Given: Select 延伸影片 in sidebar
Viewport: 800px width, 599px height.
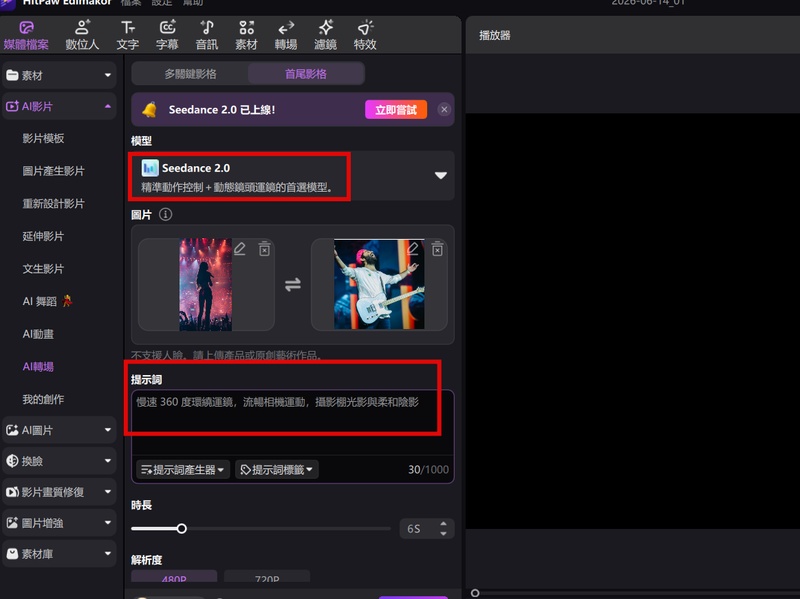Looking at the screenshot, I should coord(43,236).
